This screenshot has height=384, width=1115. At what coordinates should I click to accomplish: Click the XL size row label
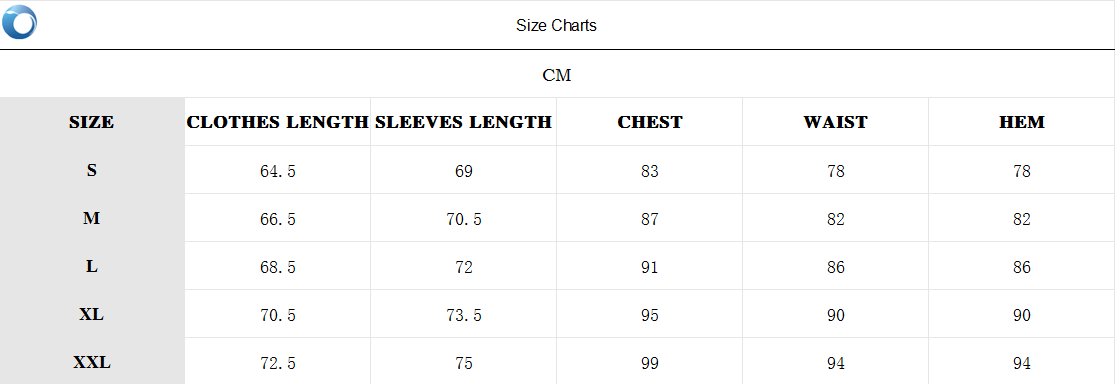(x=92, y=314)
